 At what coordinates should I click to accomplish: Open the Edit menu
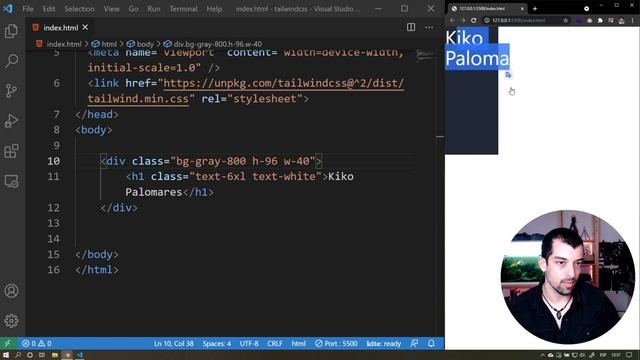(x=49, y=9)
